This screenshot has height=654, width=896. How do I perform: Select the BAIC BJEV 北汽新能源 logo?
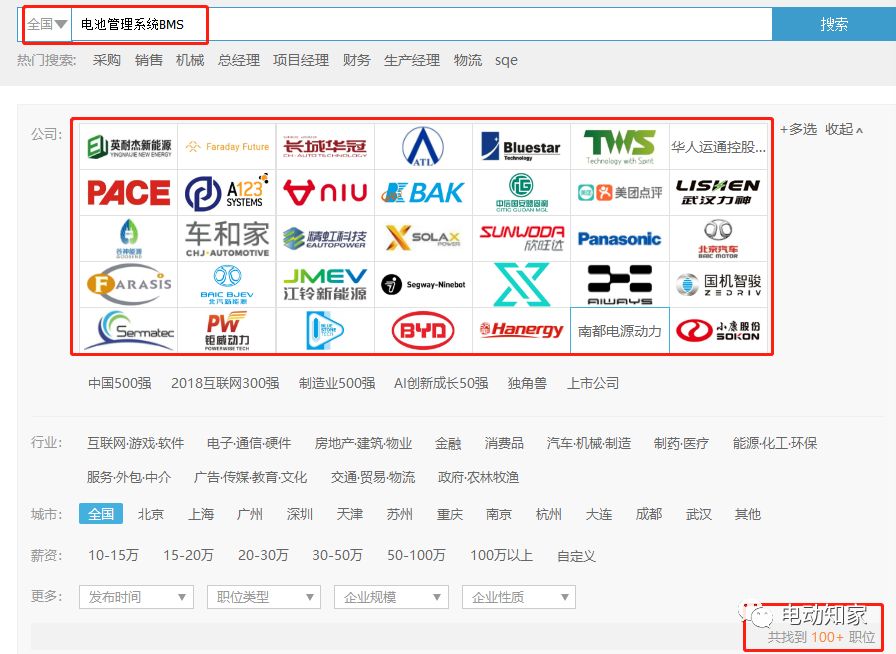tap(227, 284)
